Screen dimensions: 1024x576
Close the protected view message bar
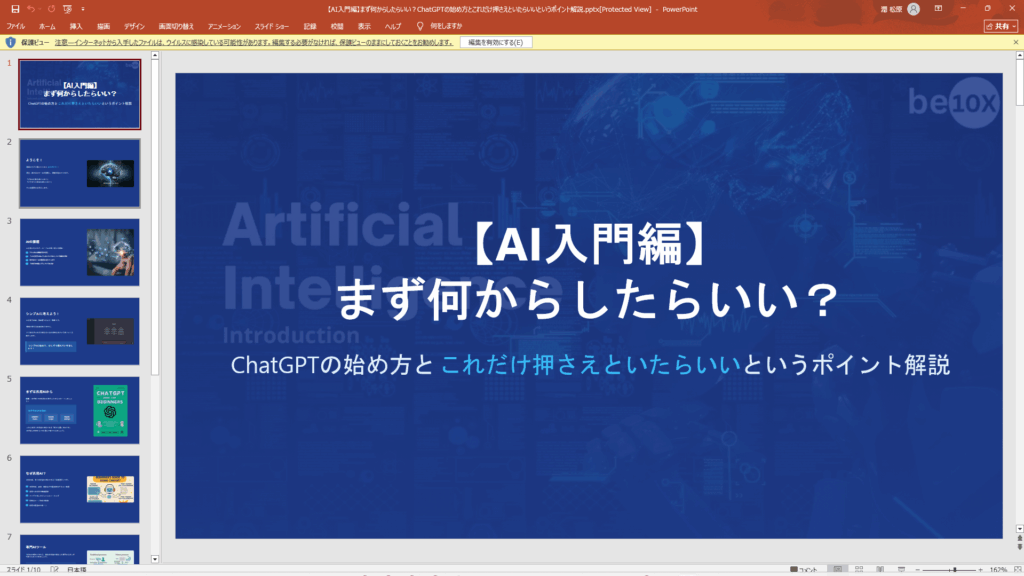(1016, 42)
